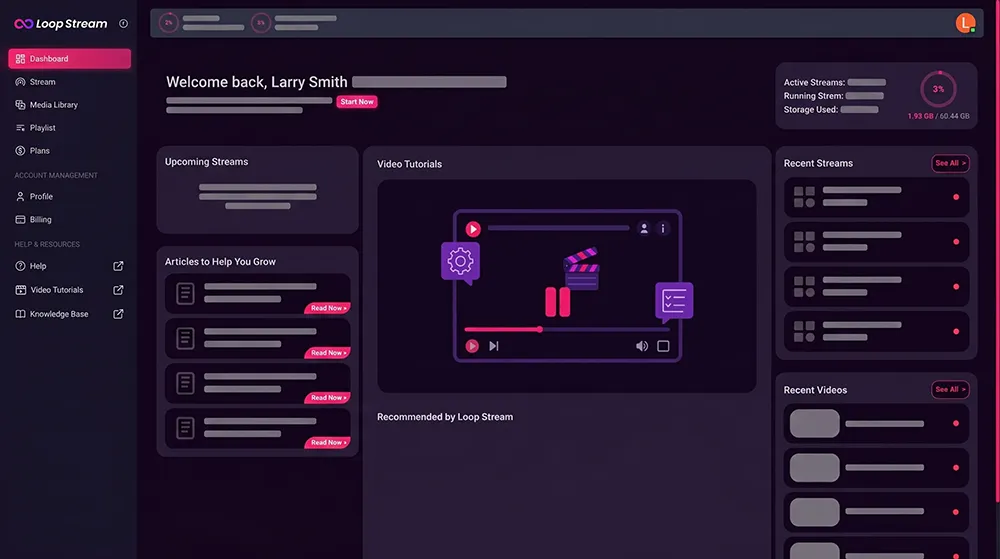Click the checklist bubble icon in tutorial
Image resolution: width=1000 pixels, height=559 pixels.
pyautogui.click(x=674, y=301)
